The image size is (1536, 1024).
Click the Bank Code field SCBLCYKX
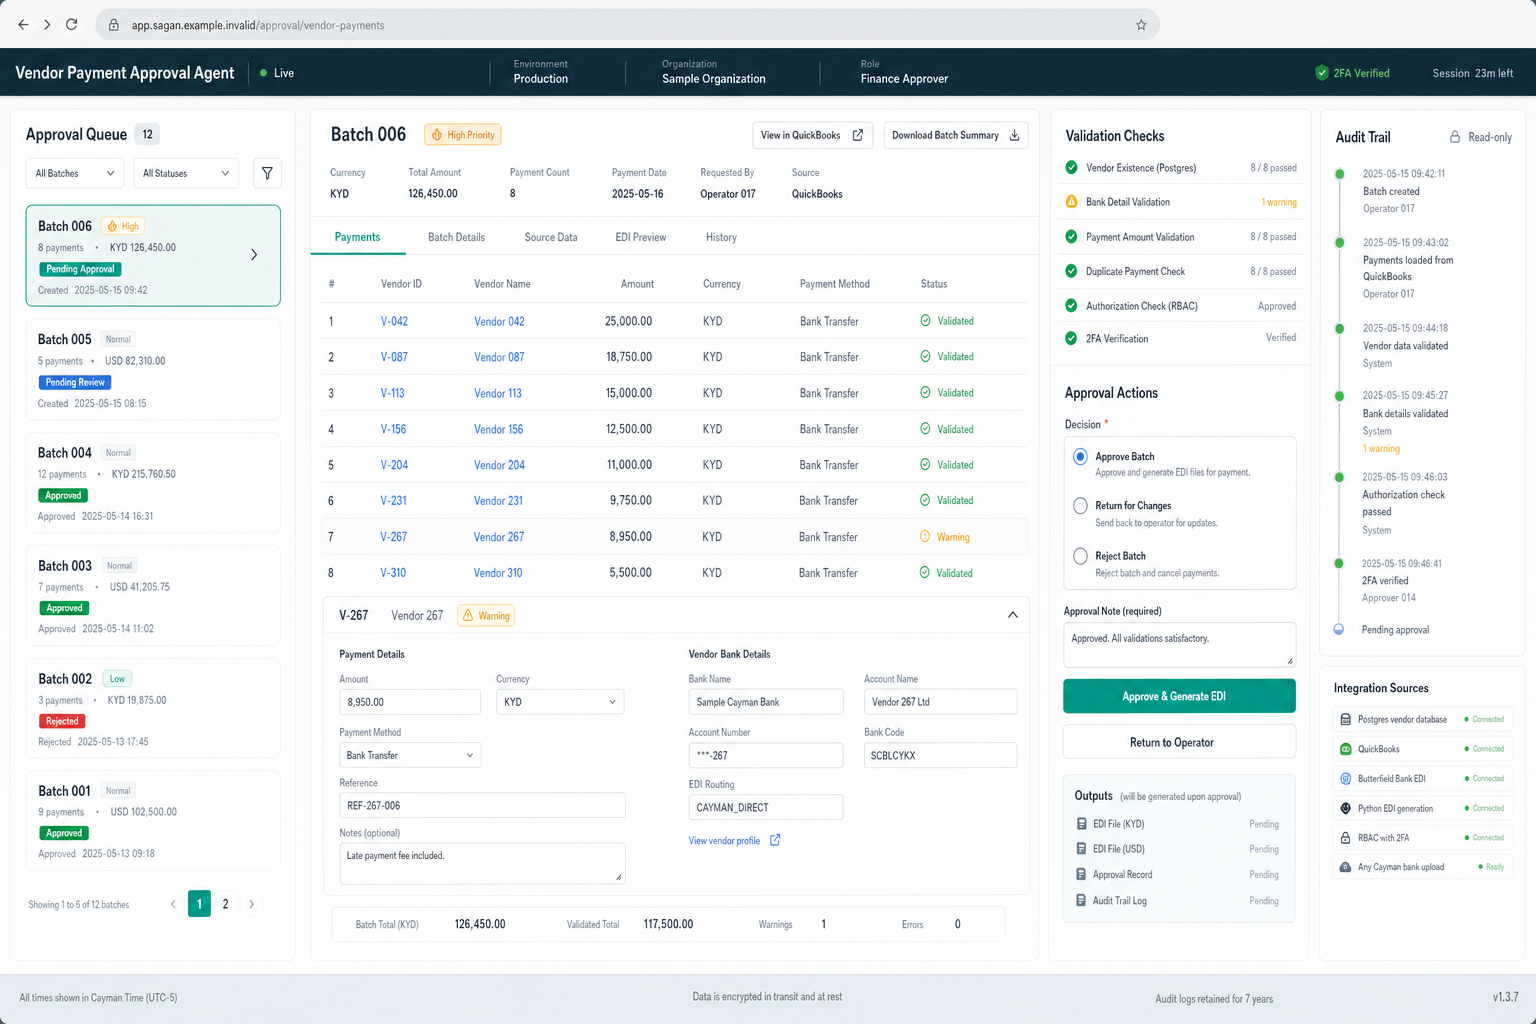(x=940, y=755)
